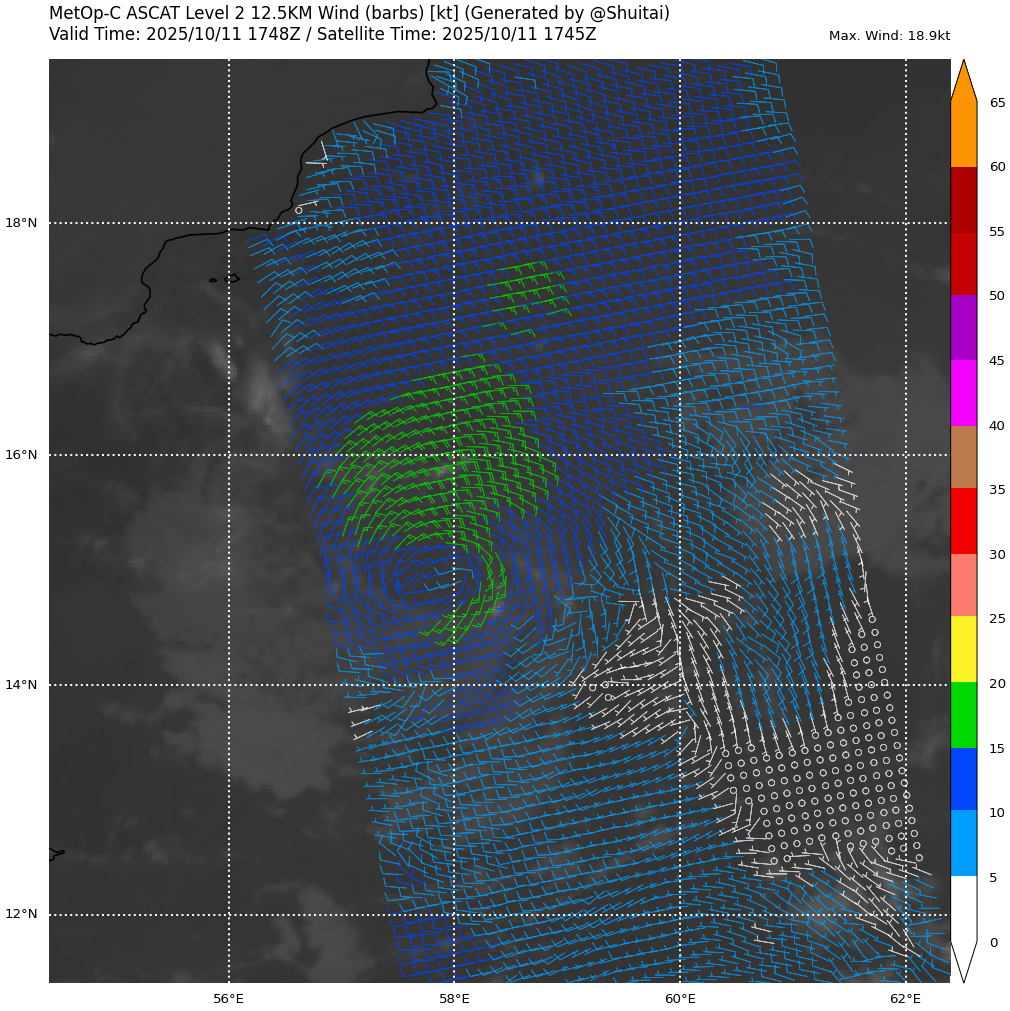This screenshot has width=1010, height=1011.
Task: Click the orange 60-65 kt colorbar segment
Action: pos(963,134)
